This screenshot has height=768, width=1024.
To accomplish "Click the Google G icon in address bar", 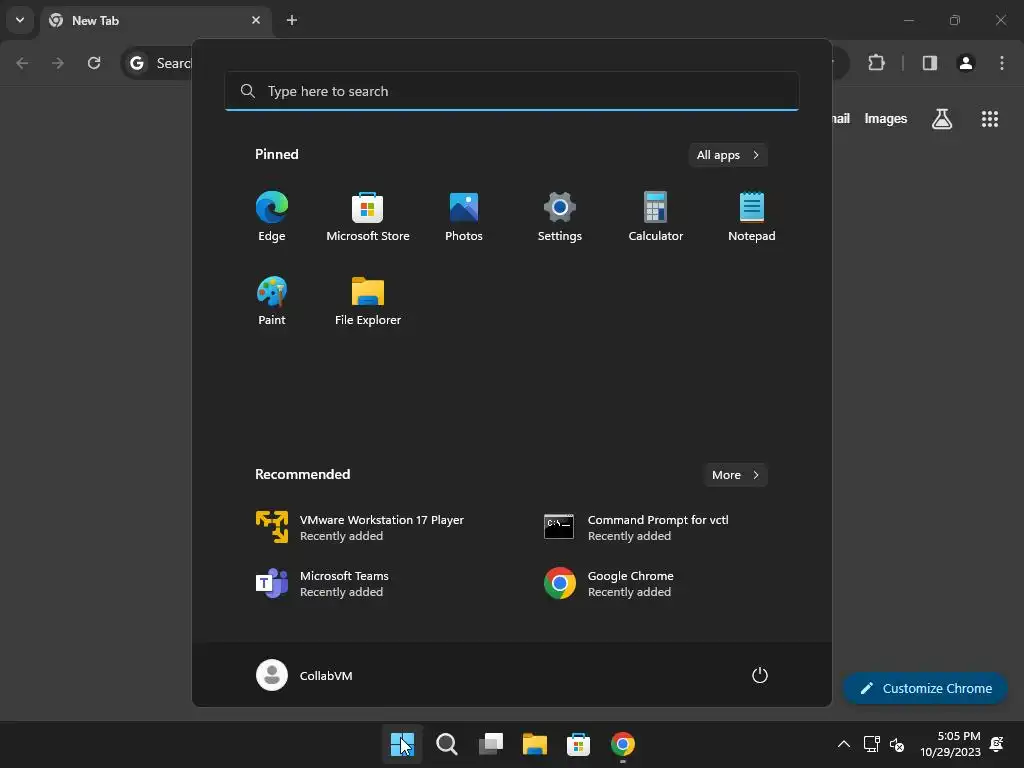I will click(136, 63).
